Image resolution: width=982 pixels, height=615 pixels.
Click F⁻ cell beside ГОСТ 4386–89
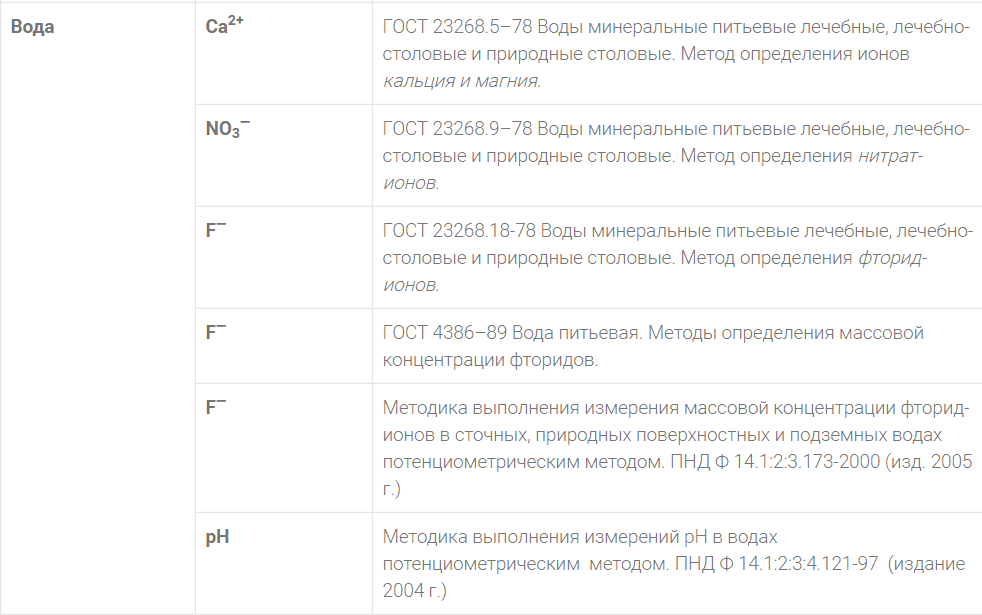(216, 333)
